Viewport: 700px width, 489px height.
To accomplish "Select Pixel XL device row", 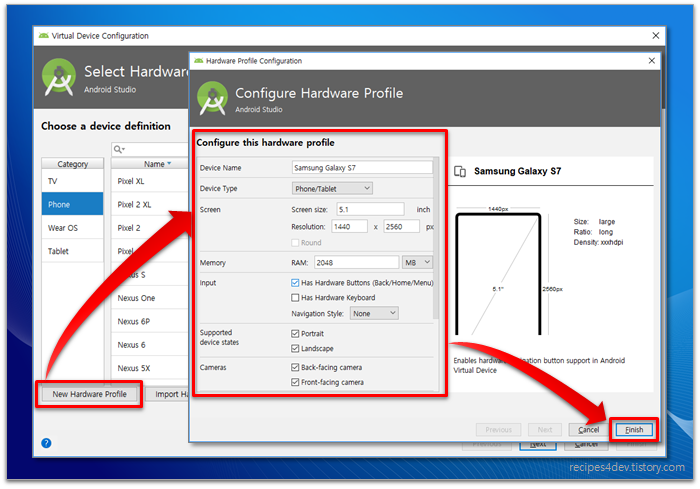I will [x=150, y=181].
